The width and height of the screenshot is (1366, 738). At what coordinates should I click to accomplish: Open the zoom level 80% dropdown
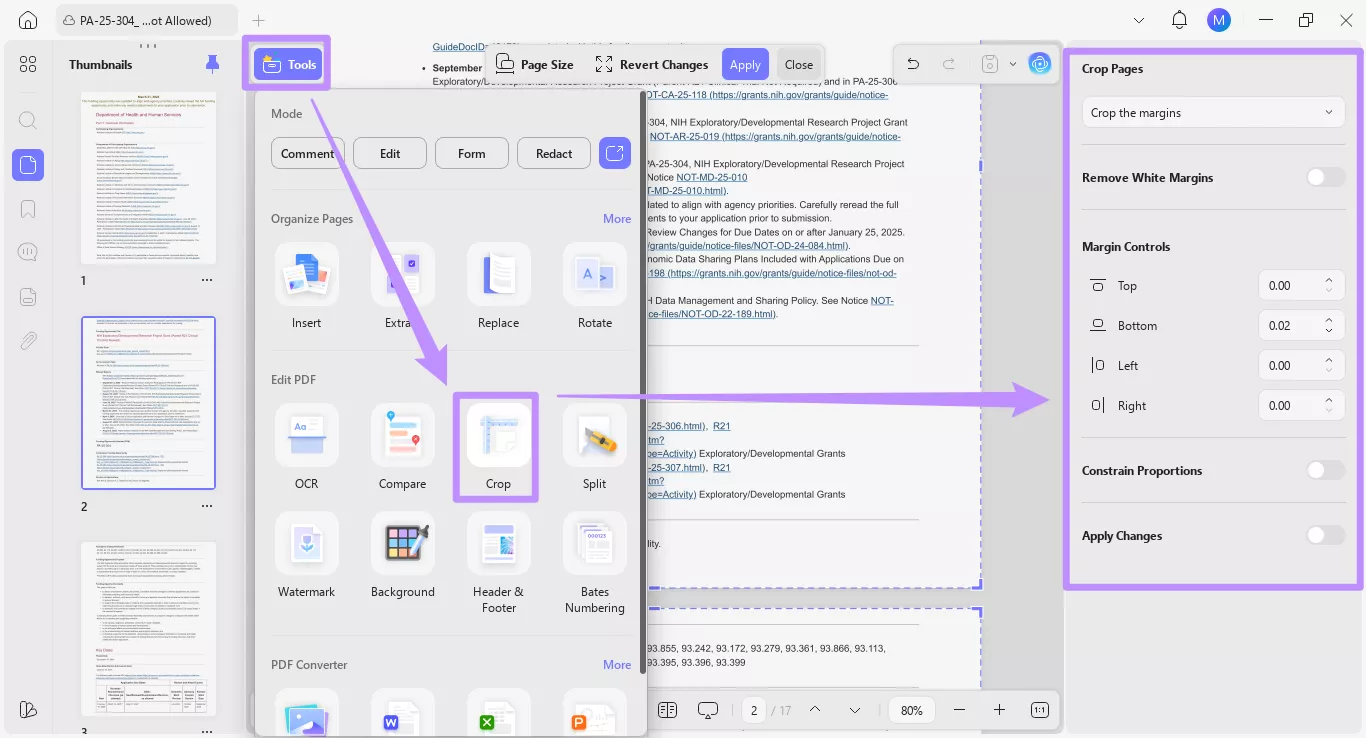point(911,710)
